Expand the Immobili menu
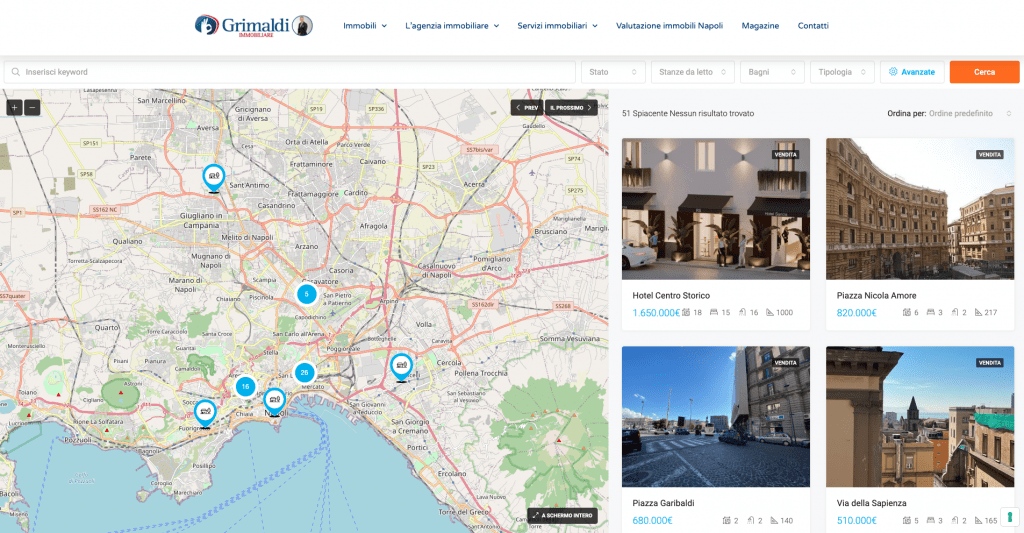Screen dimensions: 1024x533 [x=364, y=25]
